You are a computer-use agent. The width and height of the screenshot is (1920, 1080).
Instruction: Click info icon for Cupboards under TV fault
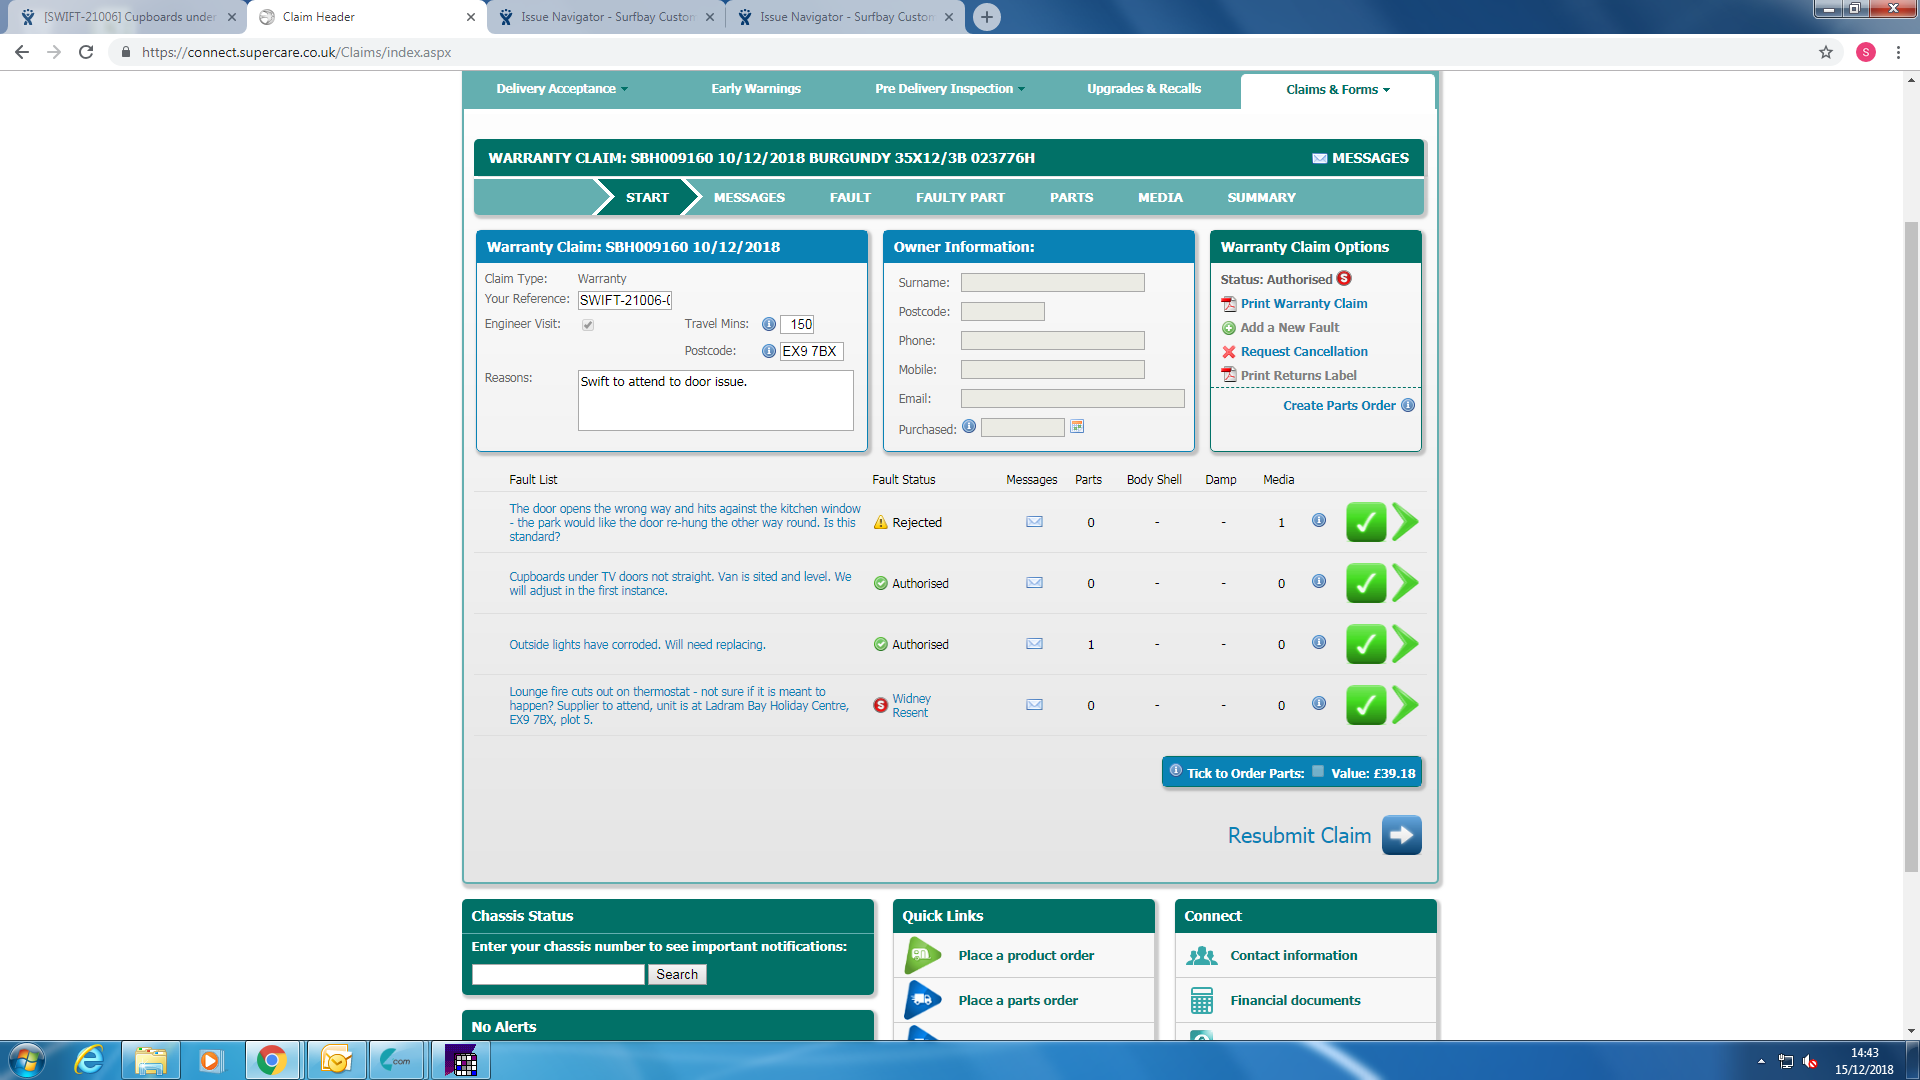pyautogui.click(x=1319, y=582)
